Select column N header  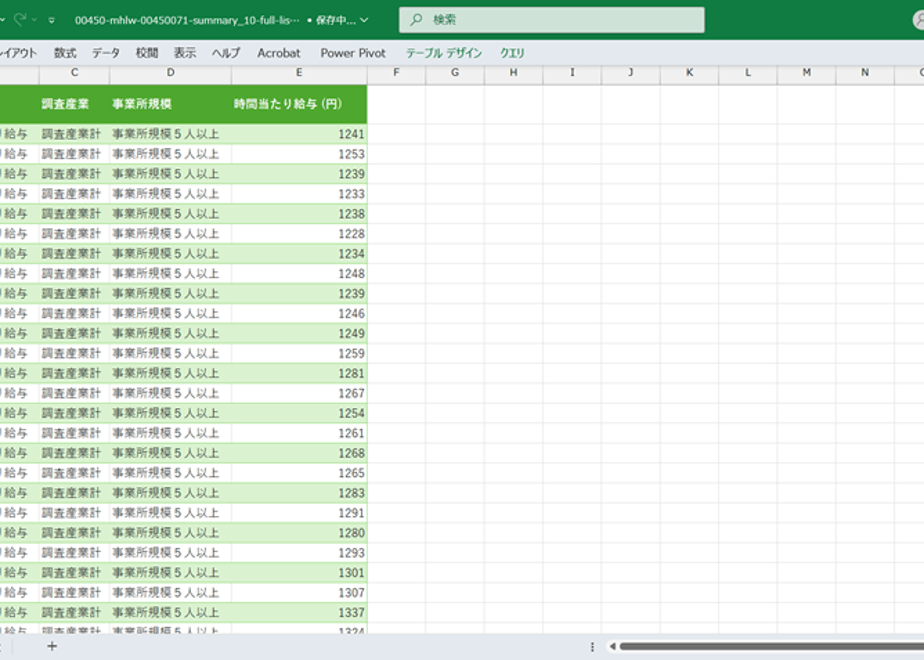pyautogui.click(x=865, y=72)
